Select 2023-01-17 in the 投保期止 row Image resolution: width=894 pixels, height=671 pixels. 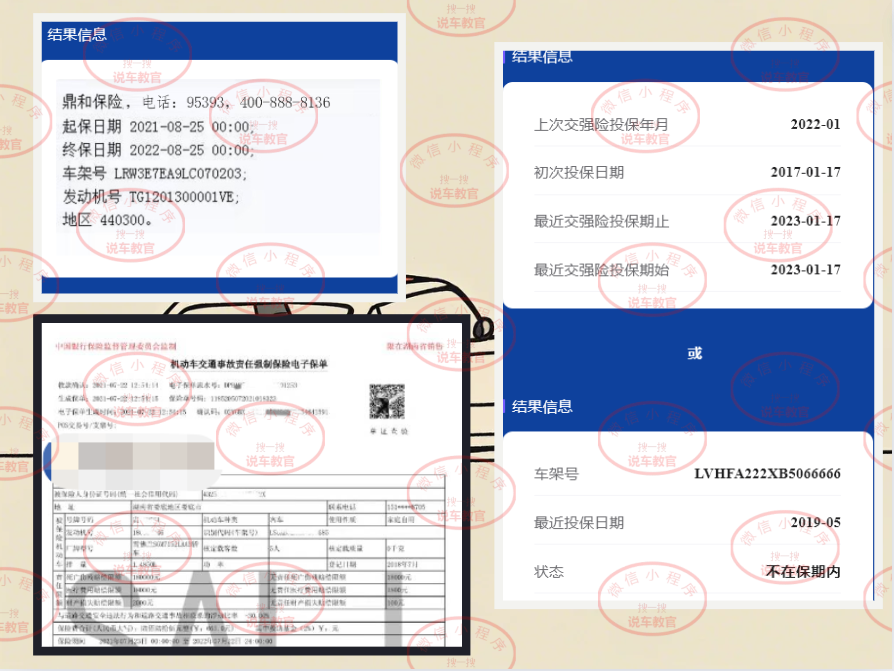pos(806,221)
